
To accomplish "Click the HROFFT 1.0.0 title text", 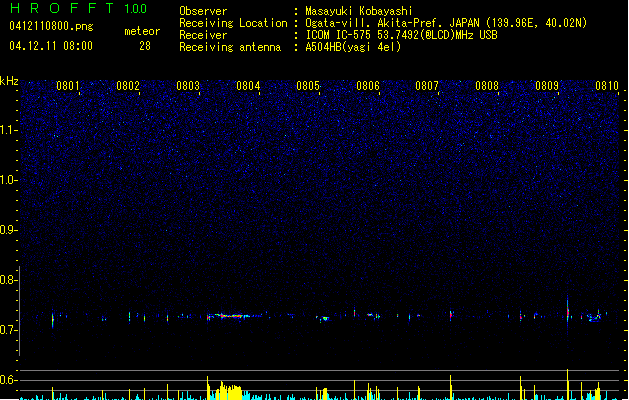I will point(79,8).
